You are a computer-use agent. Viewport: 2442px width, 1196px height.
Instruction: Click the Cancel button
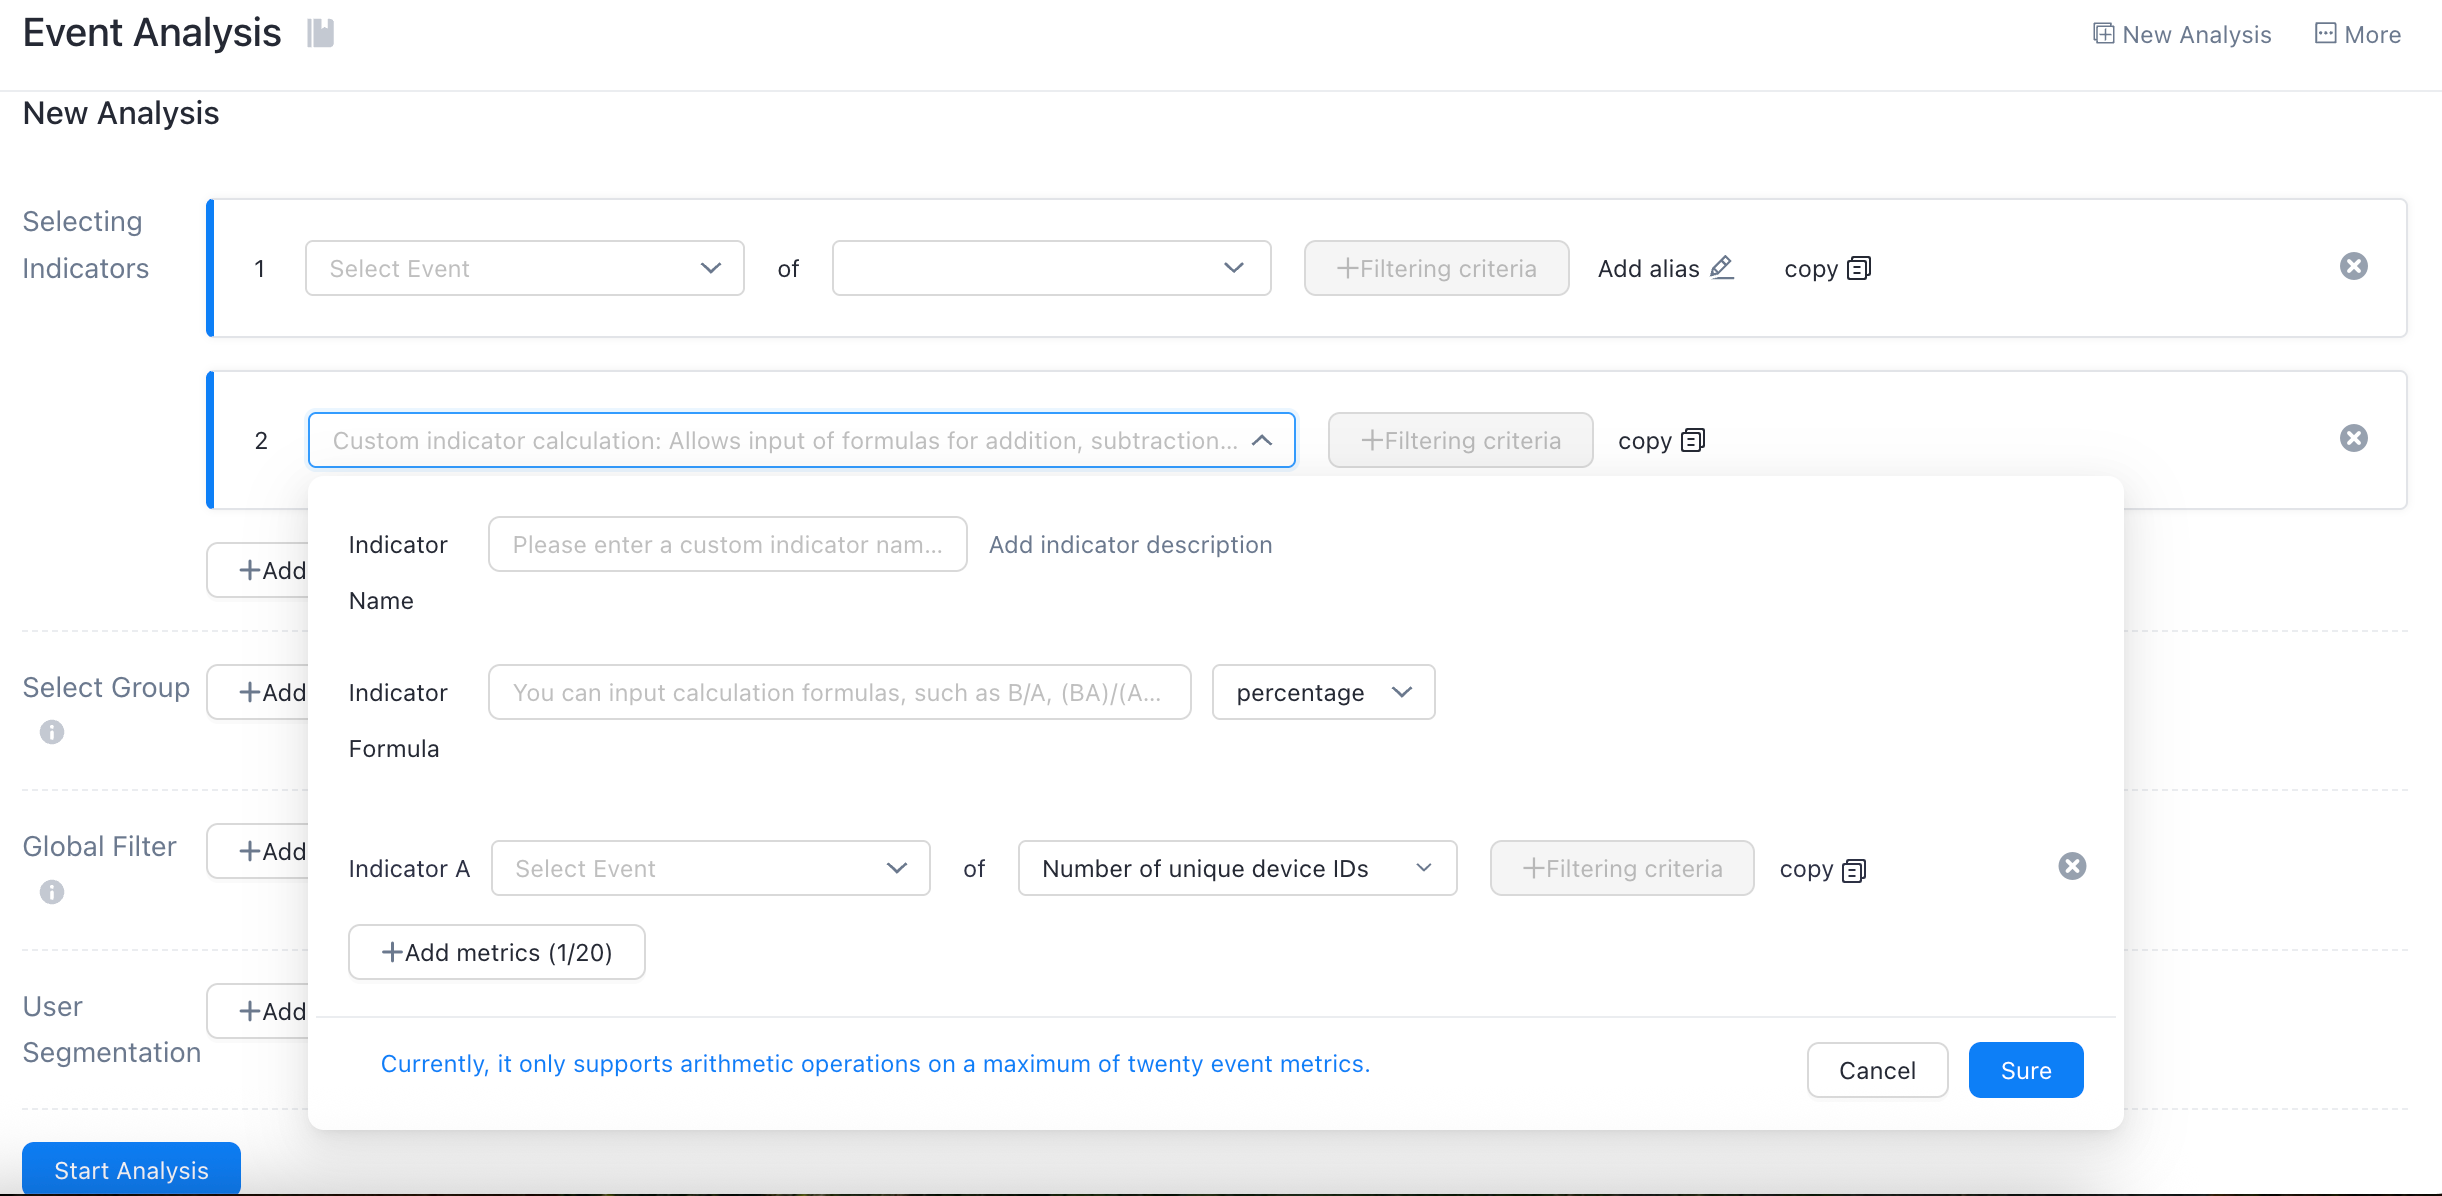[1878, 1070]
